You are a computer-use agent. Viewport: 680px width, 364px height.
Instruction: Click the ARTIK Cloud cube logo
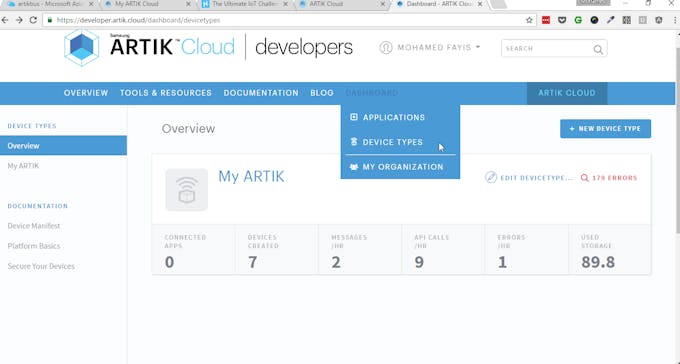tap(82, 47)
